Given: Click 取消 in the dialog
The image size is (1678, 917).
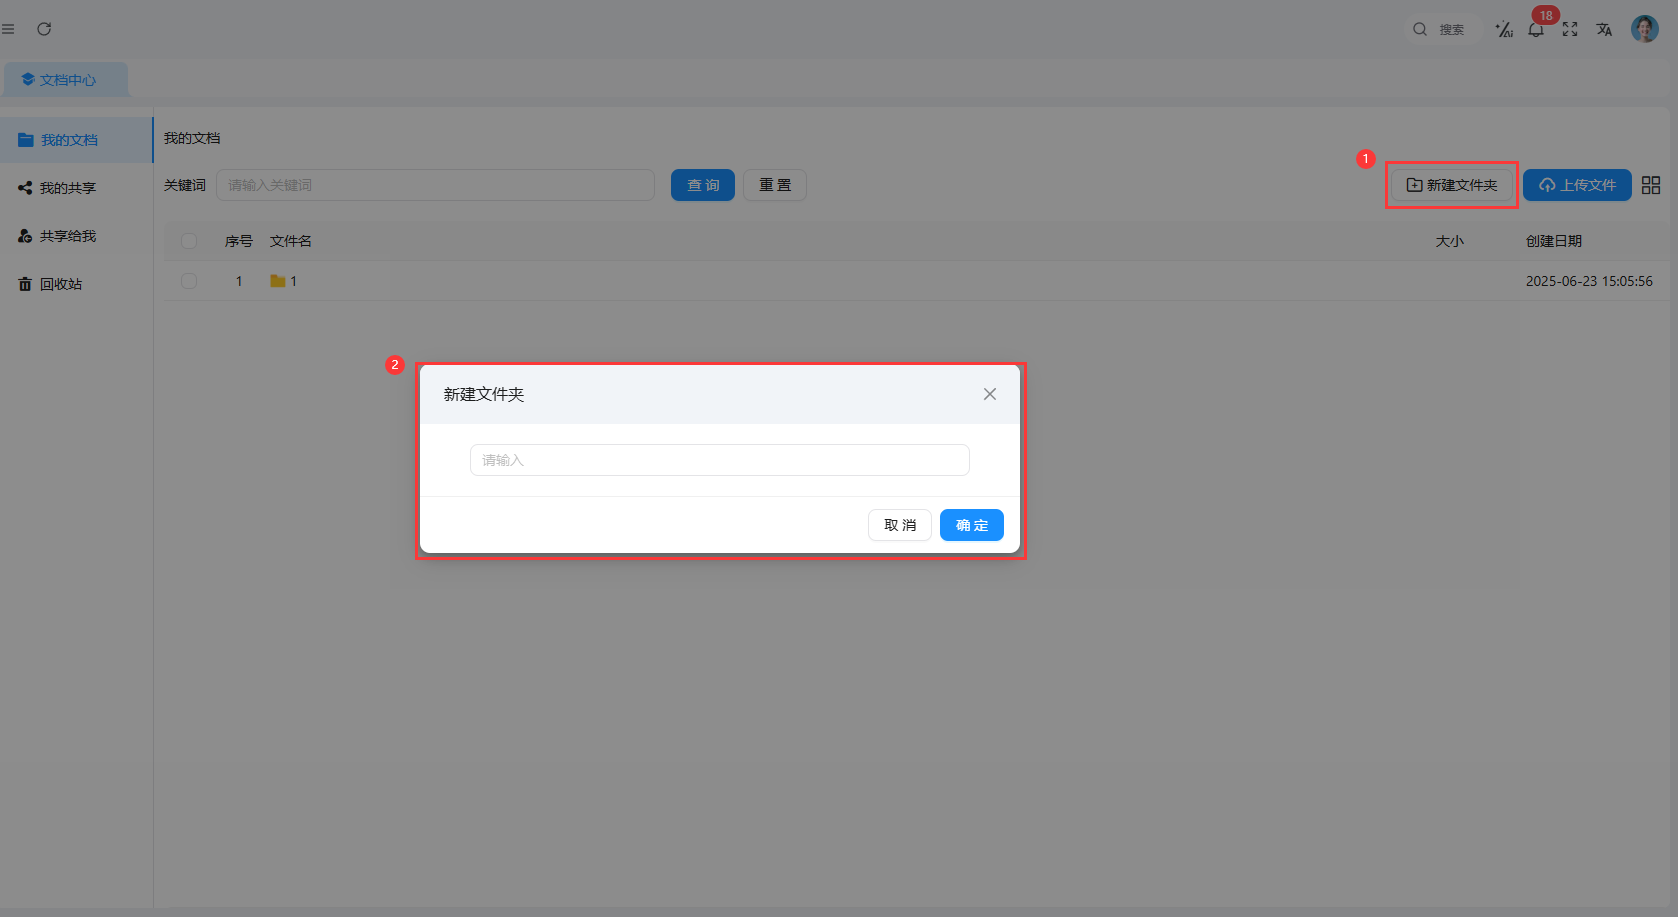Looking at the screenshot, I should (900, 525).
